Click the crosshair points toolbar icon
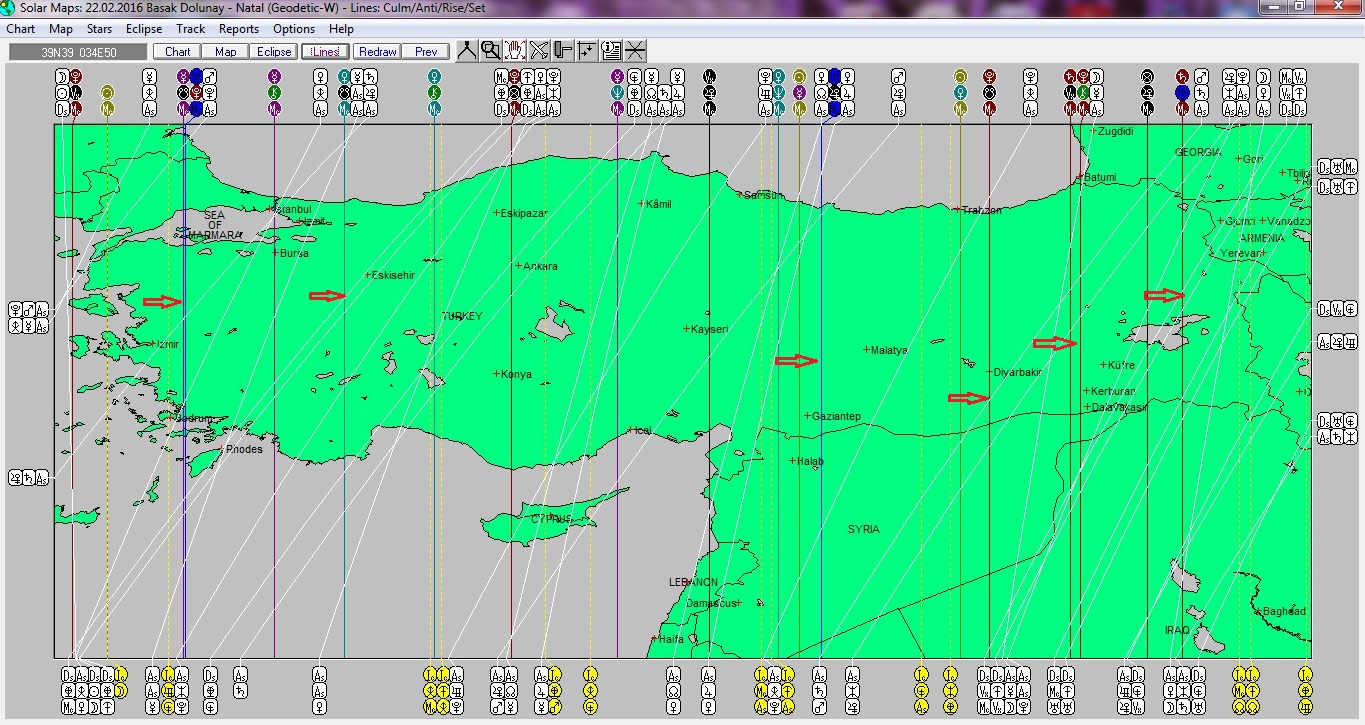The width and height of the screenshot is (1365, 725). (587, 51)
